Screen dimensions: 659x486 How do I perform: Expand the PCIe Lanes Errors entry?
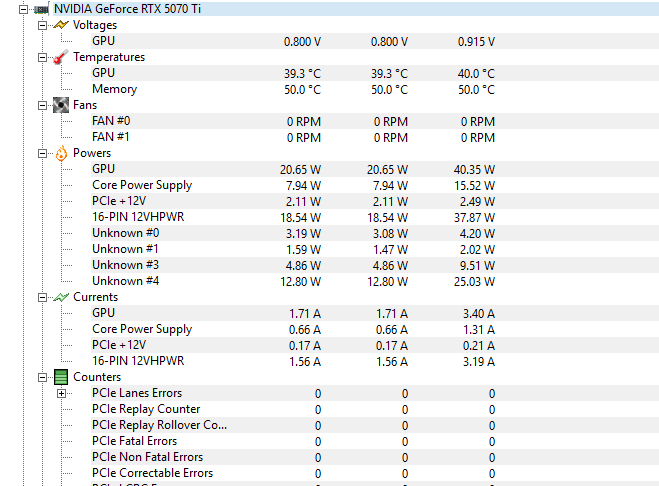[x=62, y=394]
